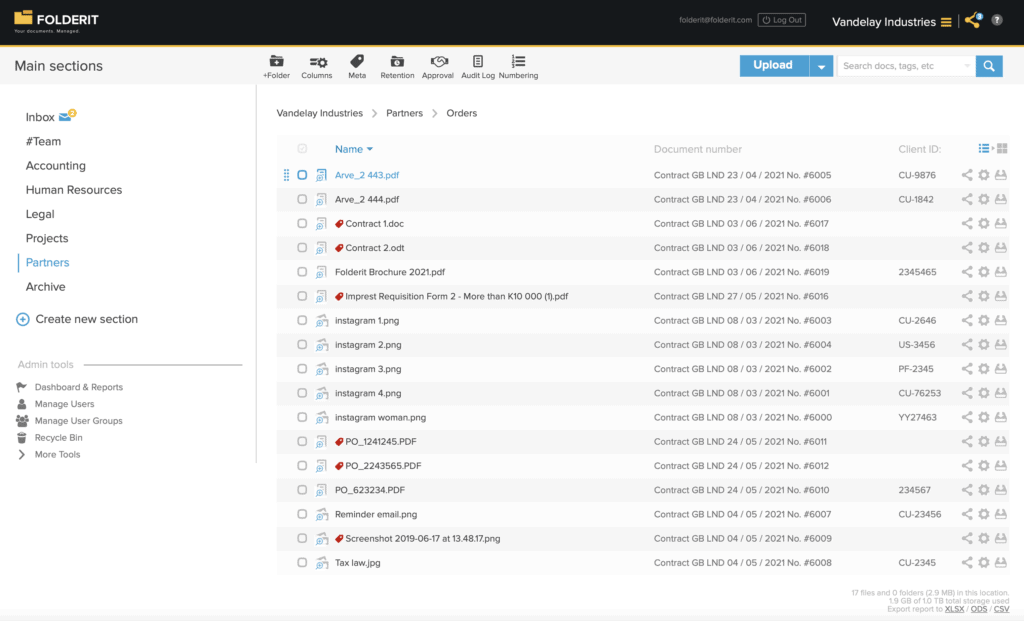Image resolution: width=1024 pixels, height=621 pixels.
Task: Open Recycle Bin
Action: point(58,438)
